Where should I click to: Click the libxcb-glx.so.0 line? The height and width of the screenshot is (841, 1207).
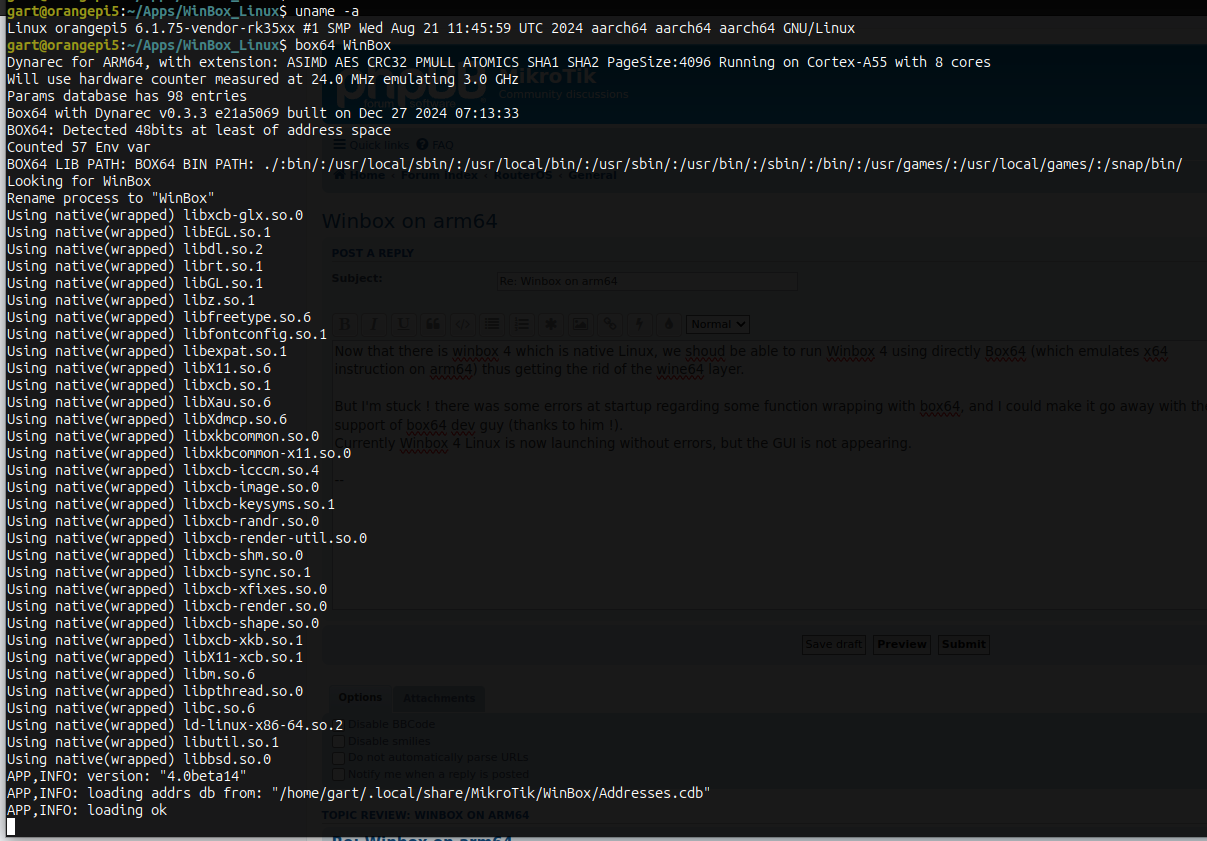click(155, 215)
